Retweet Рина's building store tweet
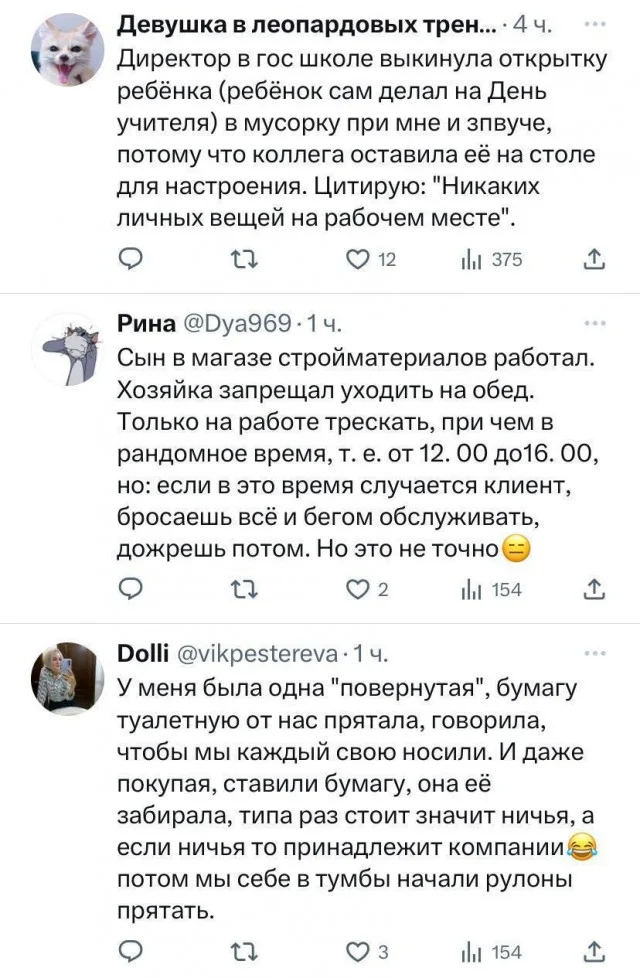Image resolution: width=640 pixels, height=978 pixels. coord(242,590)
